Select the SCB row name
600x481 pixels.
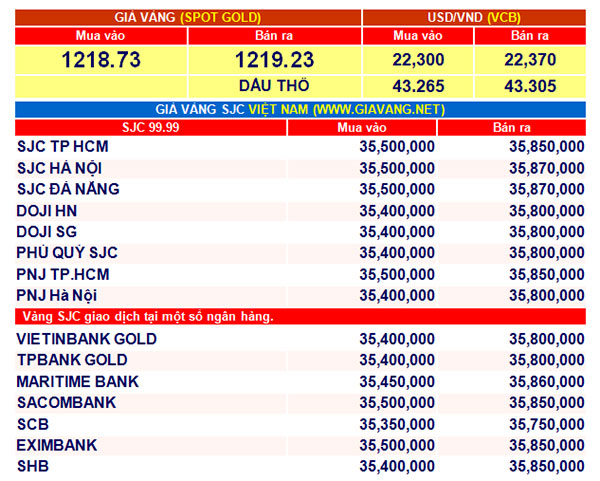[x=33, y=424]
